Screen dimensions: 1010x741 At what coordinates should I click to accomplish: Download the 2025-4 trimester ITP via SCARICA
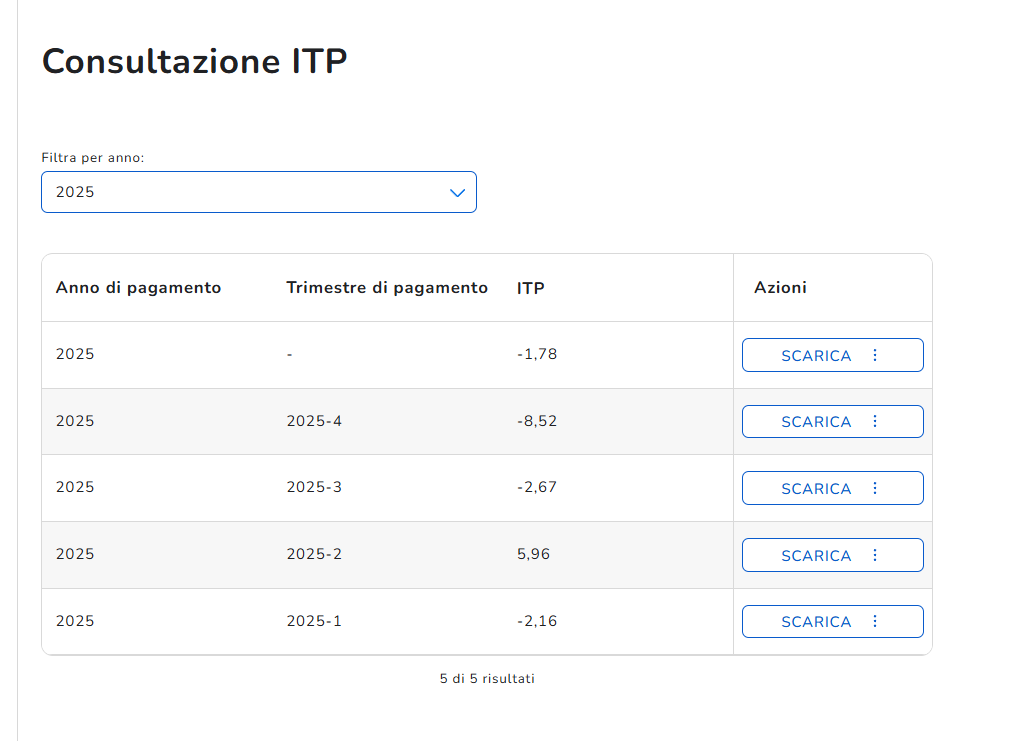click(815, 422)
